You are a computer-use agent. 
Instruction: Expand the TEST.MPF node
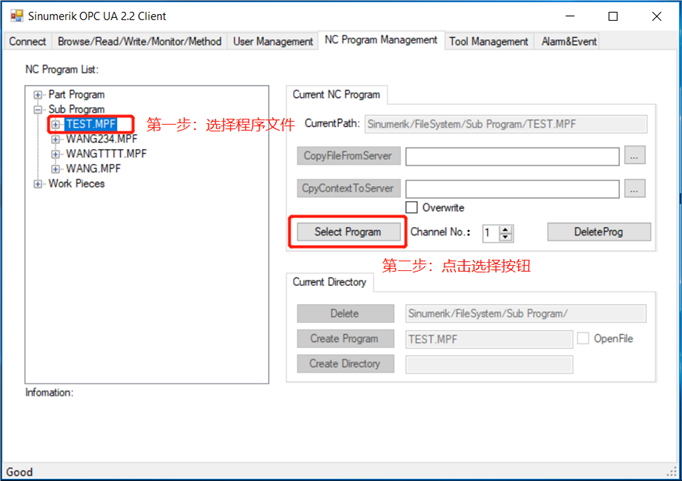click(55, 125)
